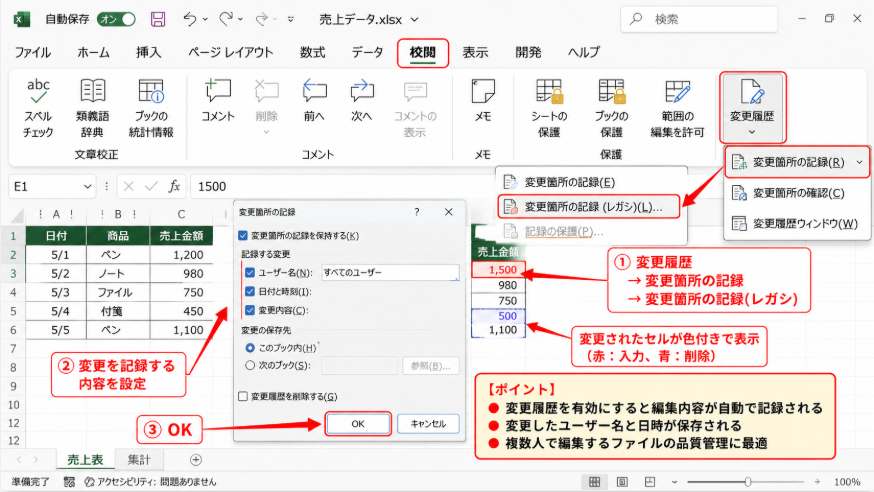
Task: Switch to the 表示 tab
Action: click(475, 52)
